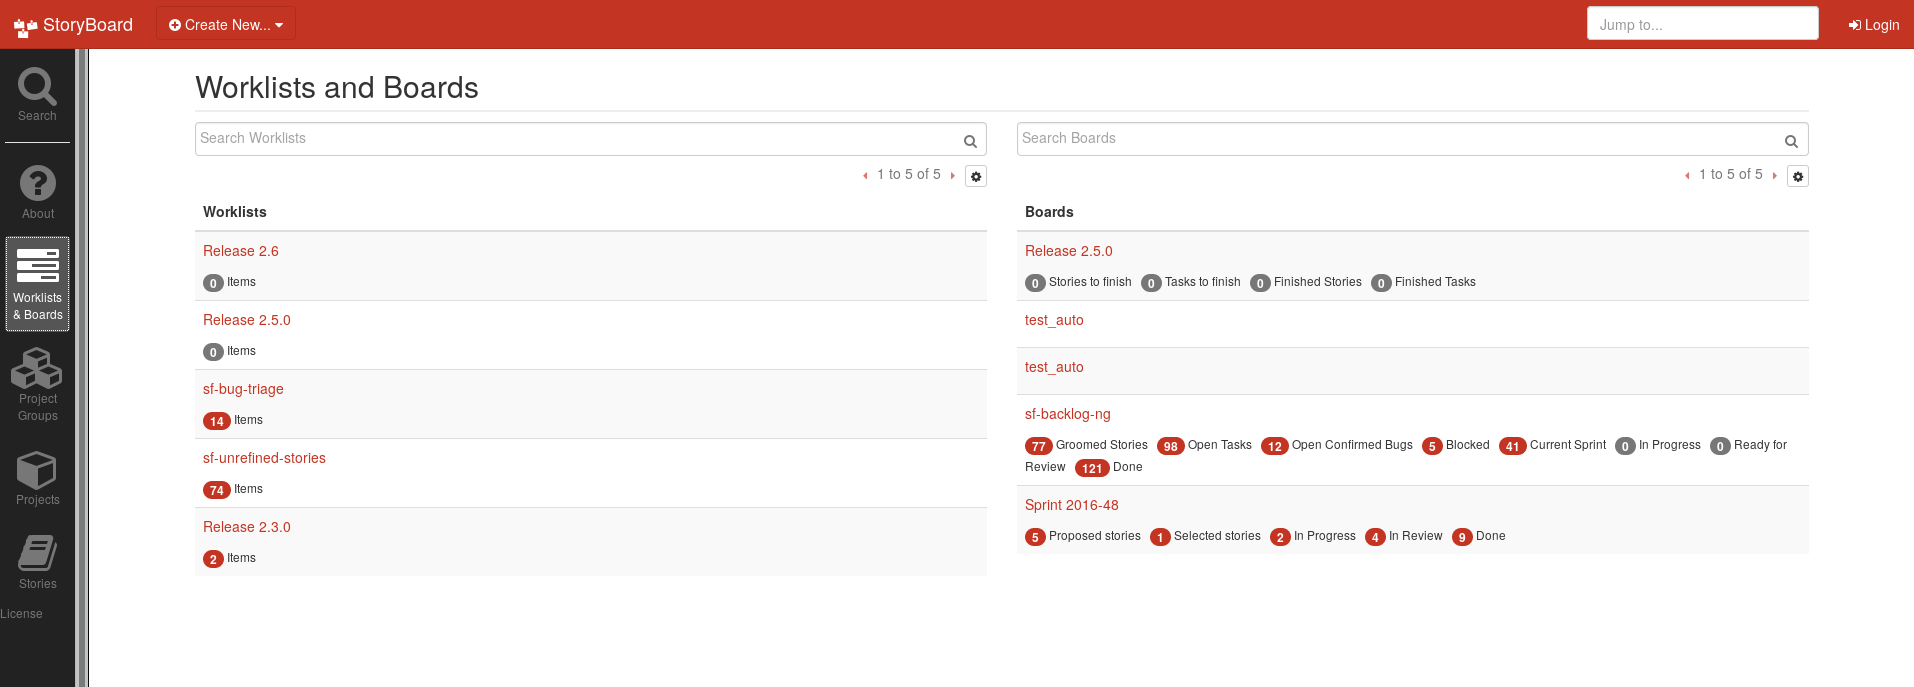Go to next page of worklists
Screen dimensions: 1914x687
953,176
